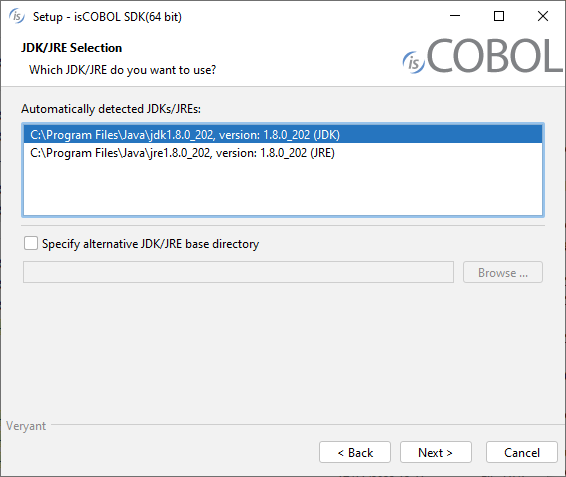Open the Browse ... folder picker
Image resolution: width=566 pixels, height=477 pixels.
pos(503,272)
